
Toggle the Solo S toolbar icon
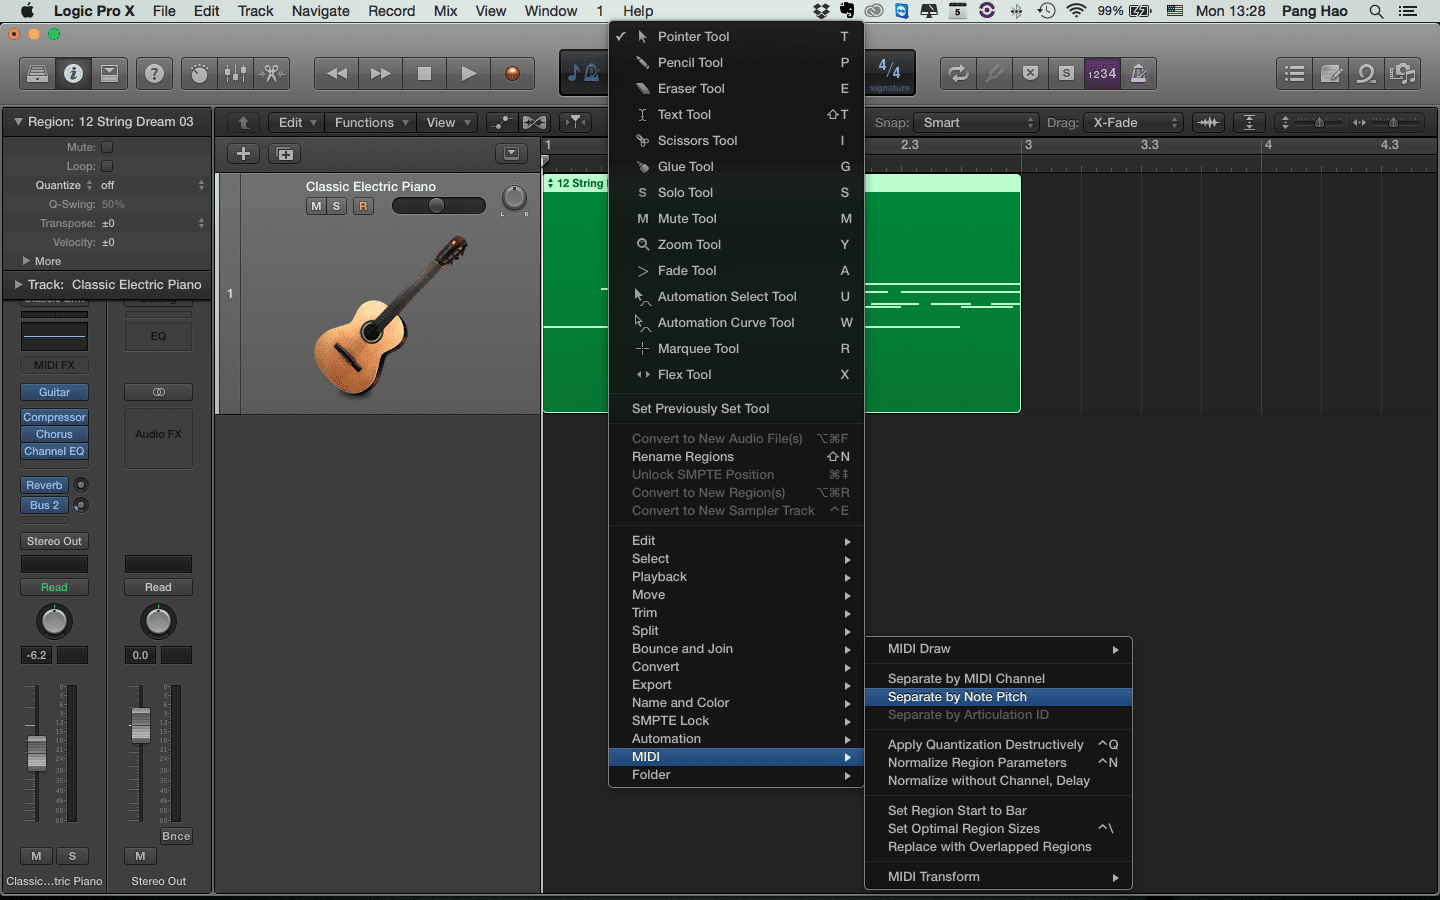point(1066,73)
